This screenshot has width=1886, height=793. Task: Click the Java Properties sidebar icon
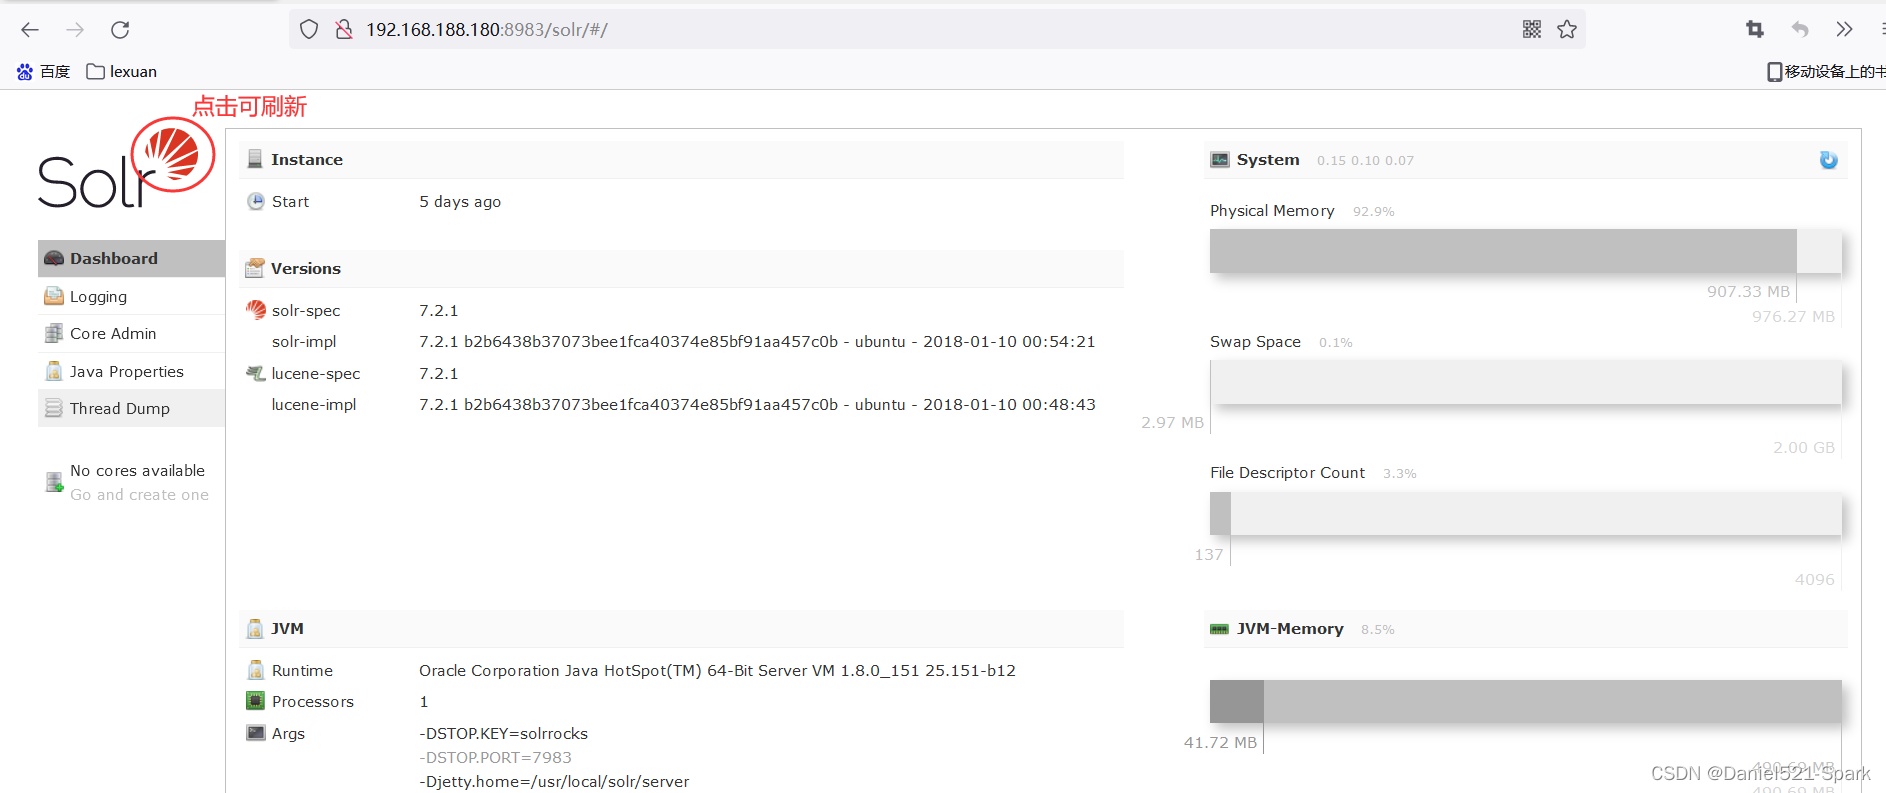tap(54, 371)
